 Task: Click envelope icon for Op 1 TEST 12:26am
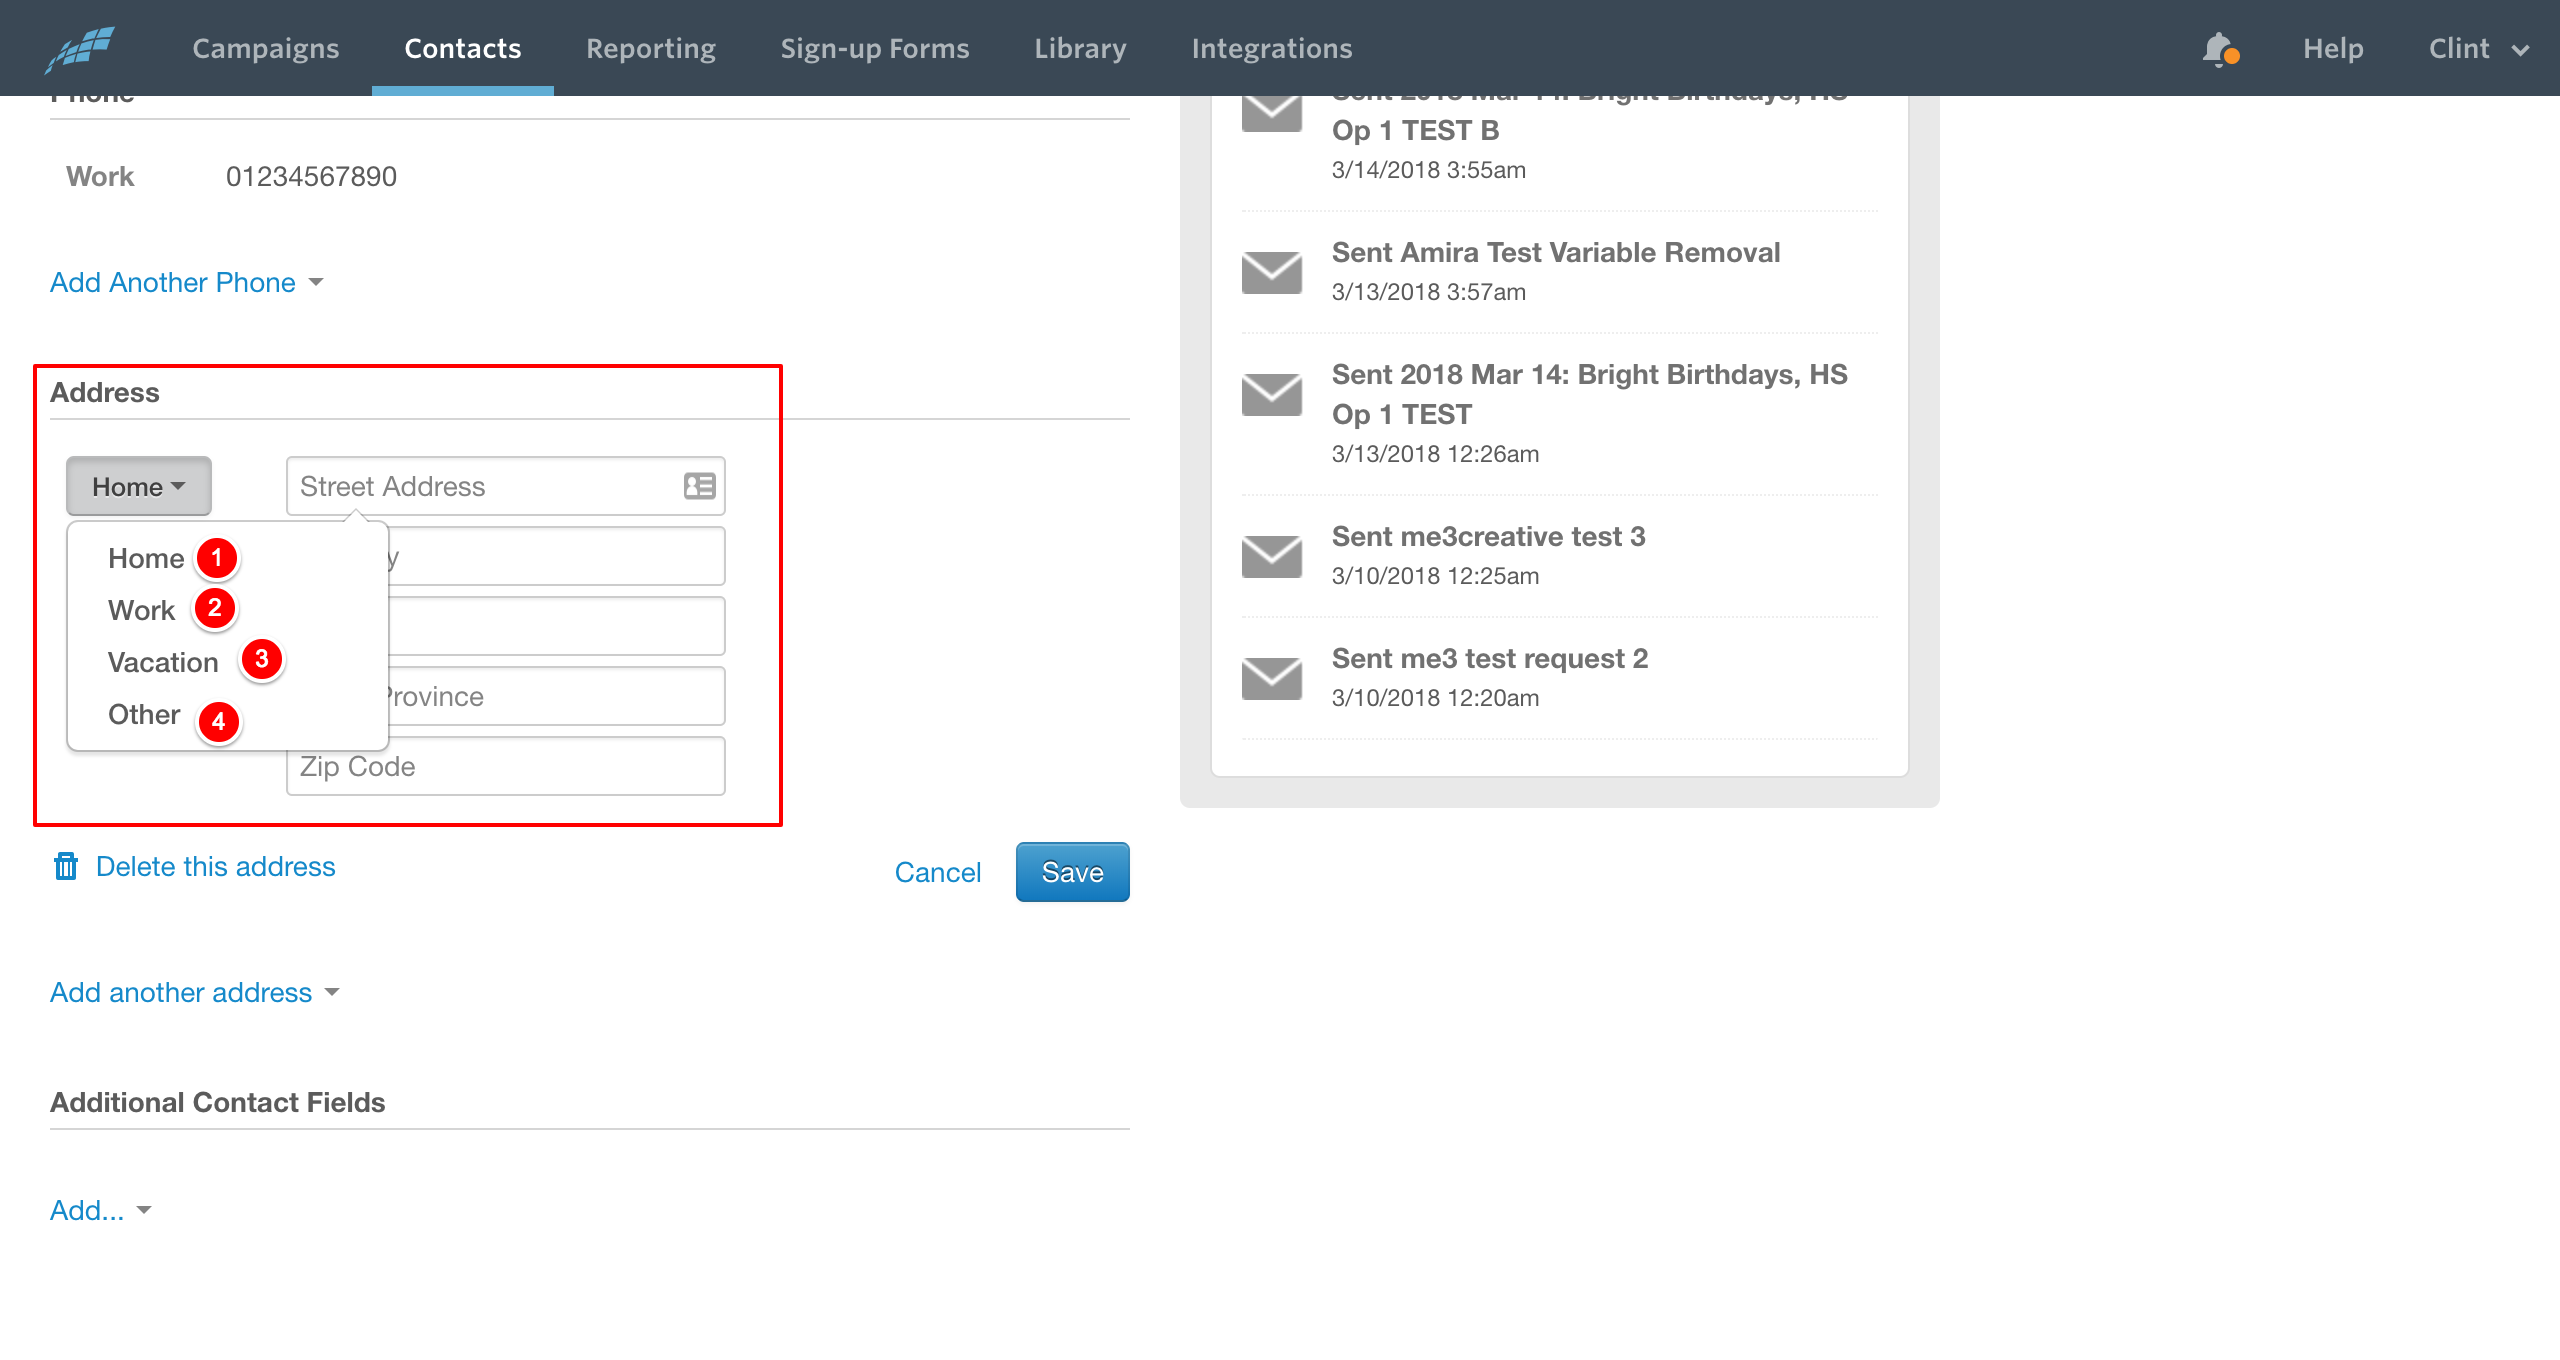[x=1271, y=394]
